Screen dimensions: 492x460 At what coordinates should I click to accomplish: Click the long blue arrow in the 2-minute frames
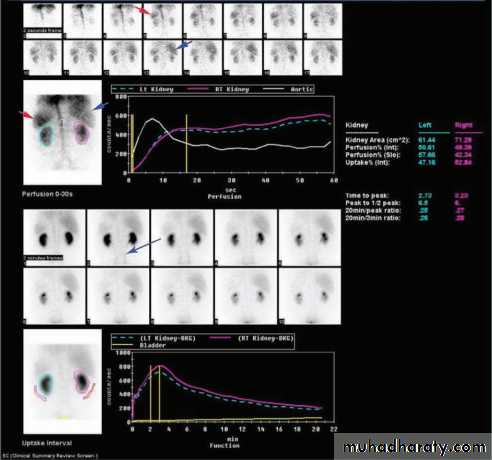(144, 246)
